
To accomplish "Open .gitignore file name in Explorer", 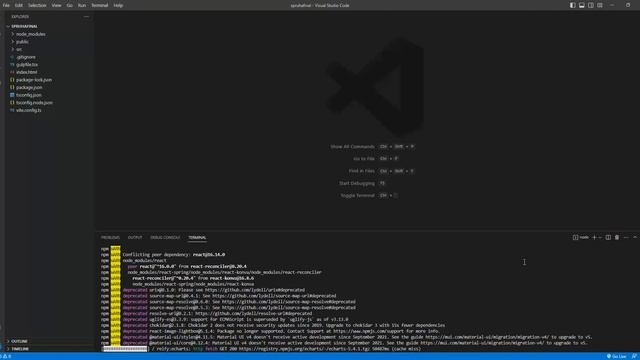I will pos(26,57).
